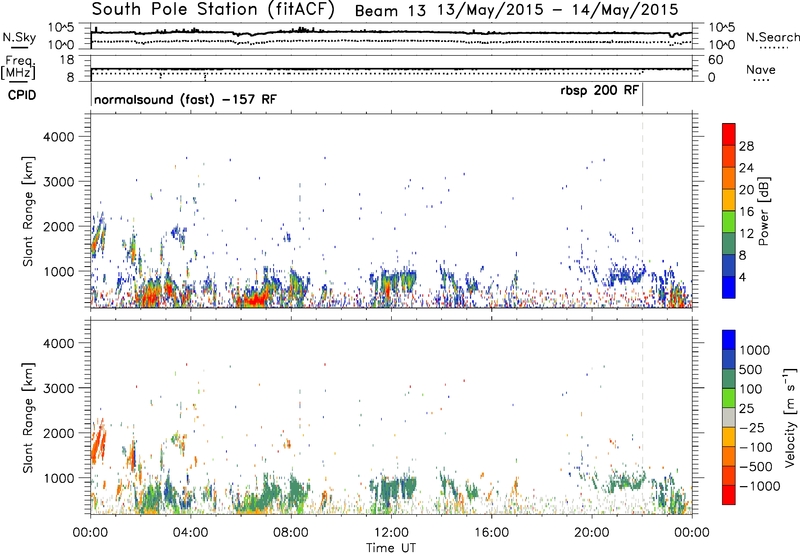Pick Power colorbar segment between 20 and 24
This screenshot has height=554, width=800.
(x=729, y=177)
